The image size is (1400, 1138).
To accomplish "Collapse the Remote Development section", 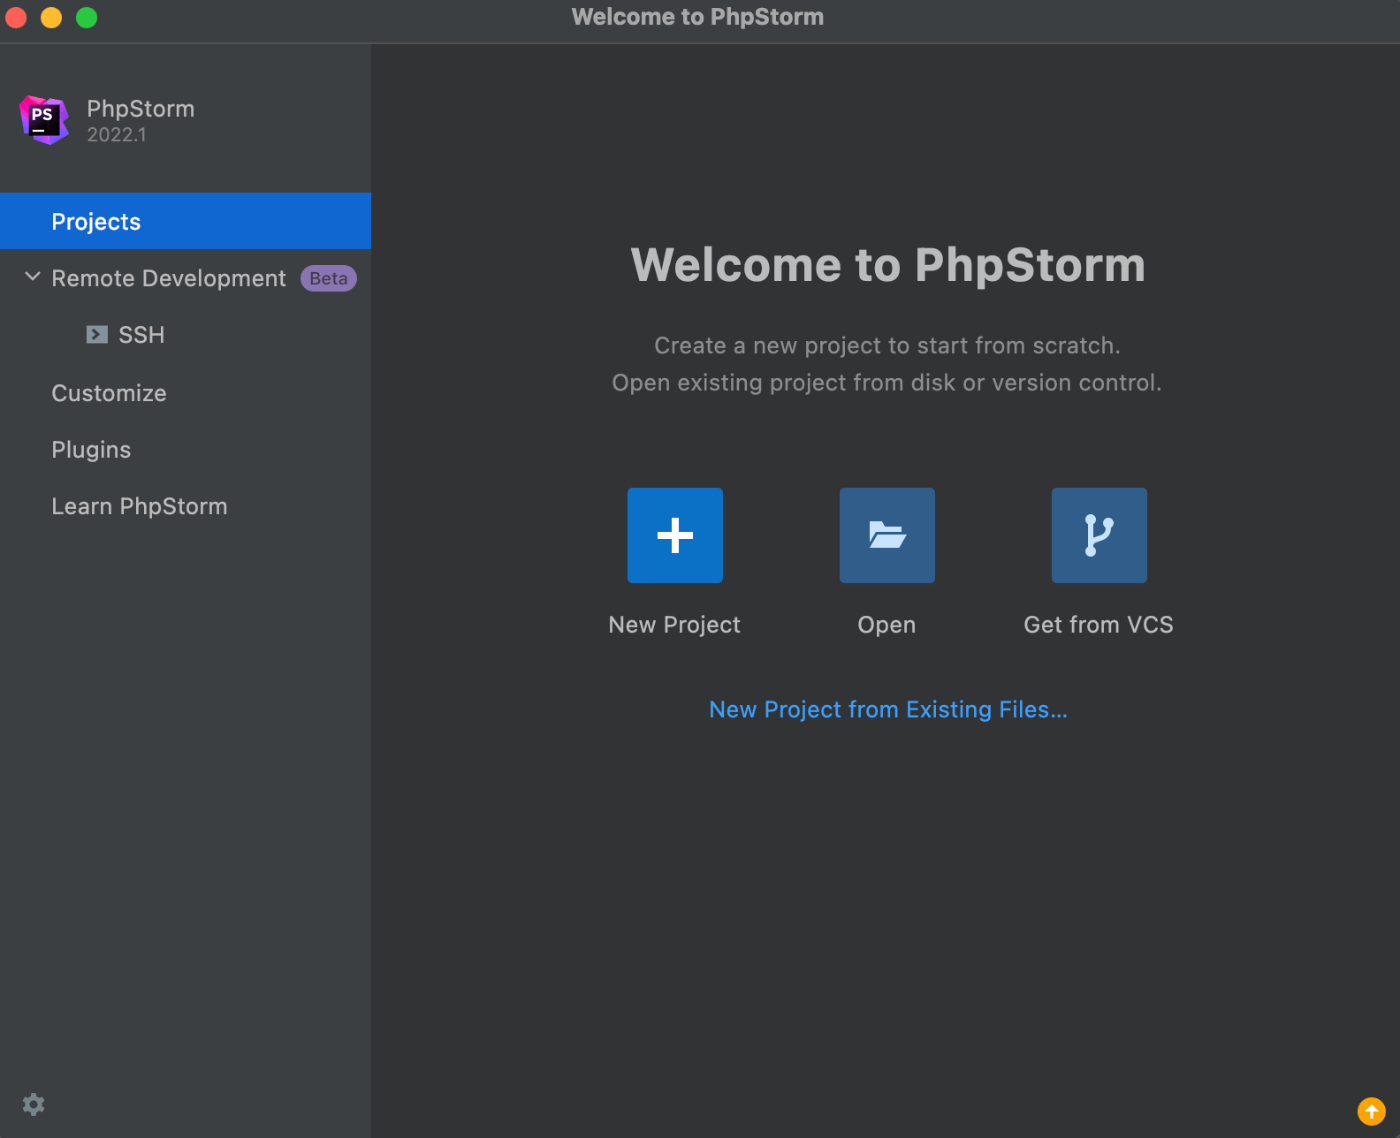I will [x=33, y=277].
